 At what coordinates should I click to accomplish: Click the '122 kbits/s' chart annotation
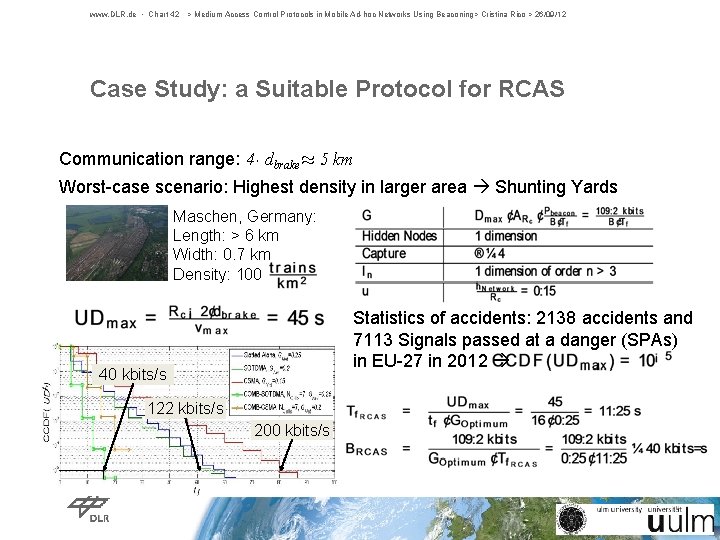(x=186, y=408)
